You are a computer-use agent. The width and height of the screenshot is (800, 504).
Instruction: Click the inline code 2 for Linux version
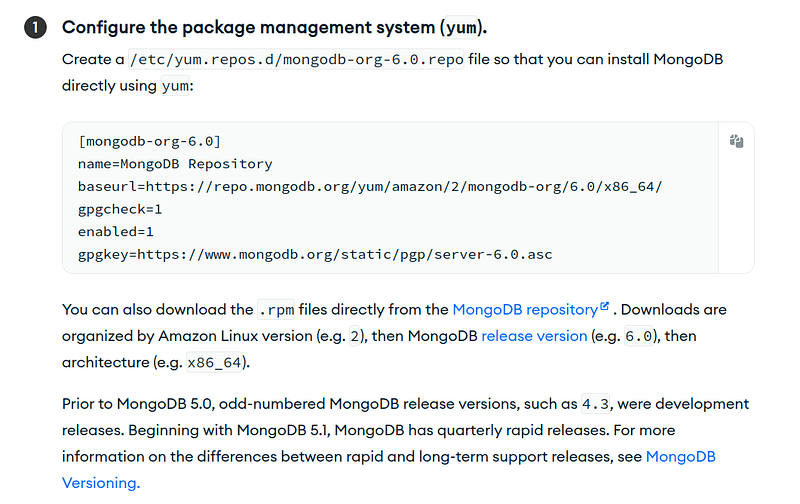coord(355,337)
